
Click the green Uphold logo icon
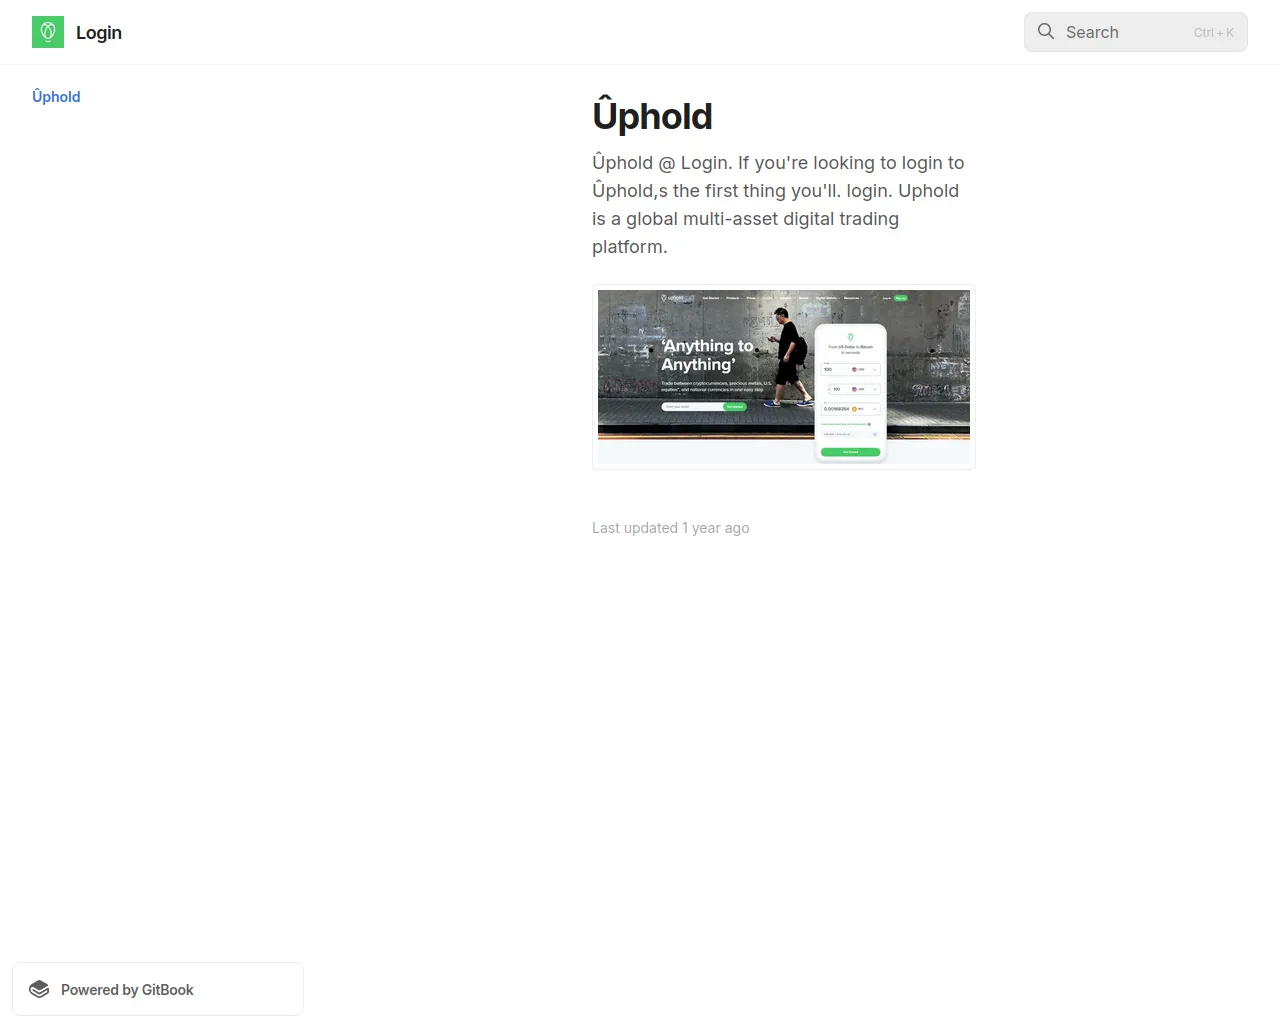[48, 32]
